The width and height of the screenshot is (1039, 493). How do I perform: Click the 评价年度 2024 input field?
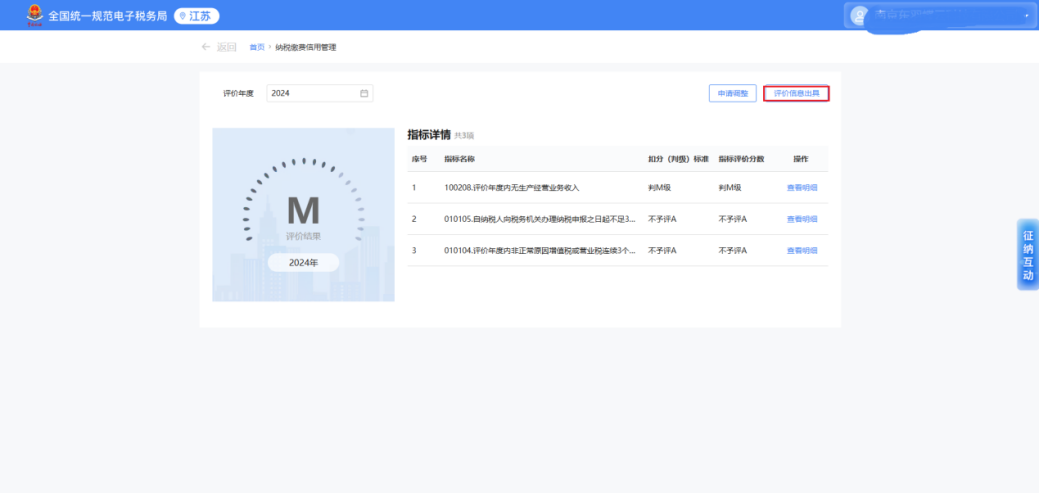click(312, 93)
